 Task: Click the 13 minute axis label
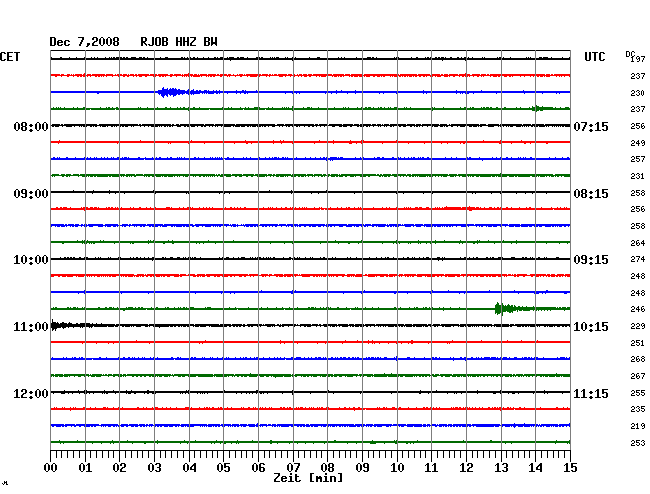click(x=501, y=468)
